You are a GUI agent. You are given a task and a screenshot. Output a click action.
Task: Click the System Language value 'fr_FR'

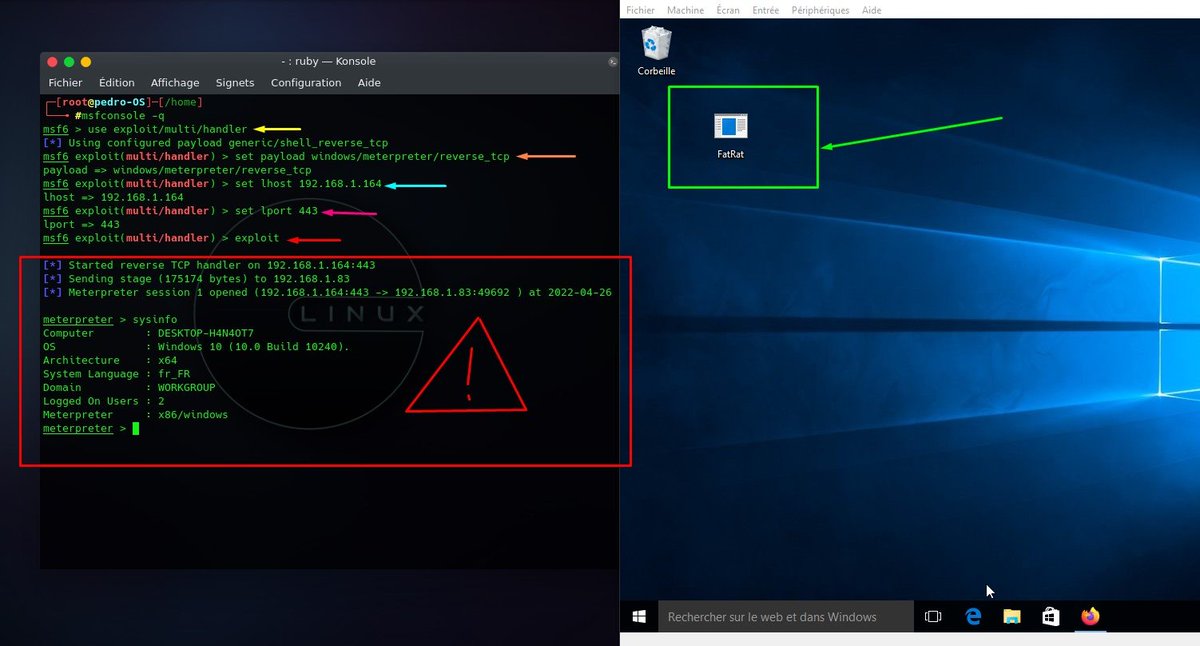coord(174,374)
